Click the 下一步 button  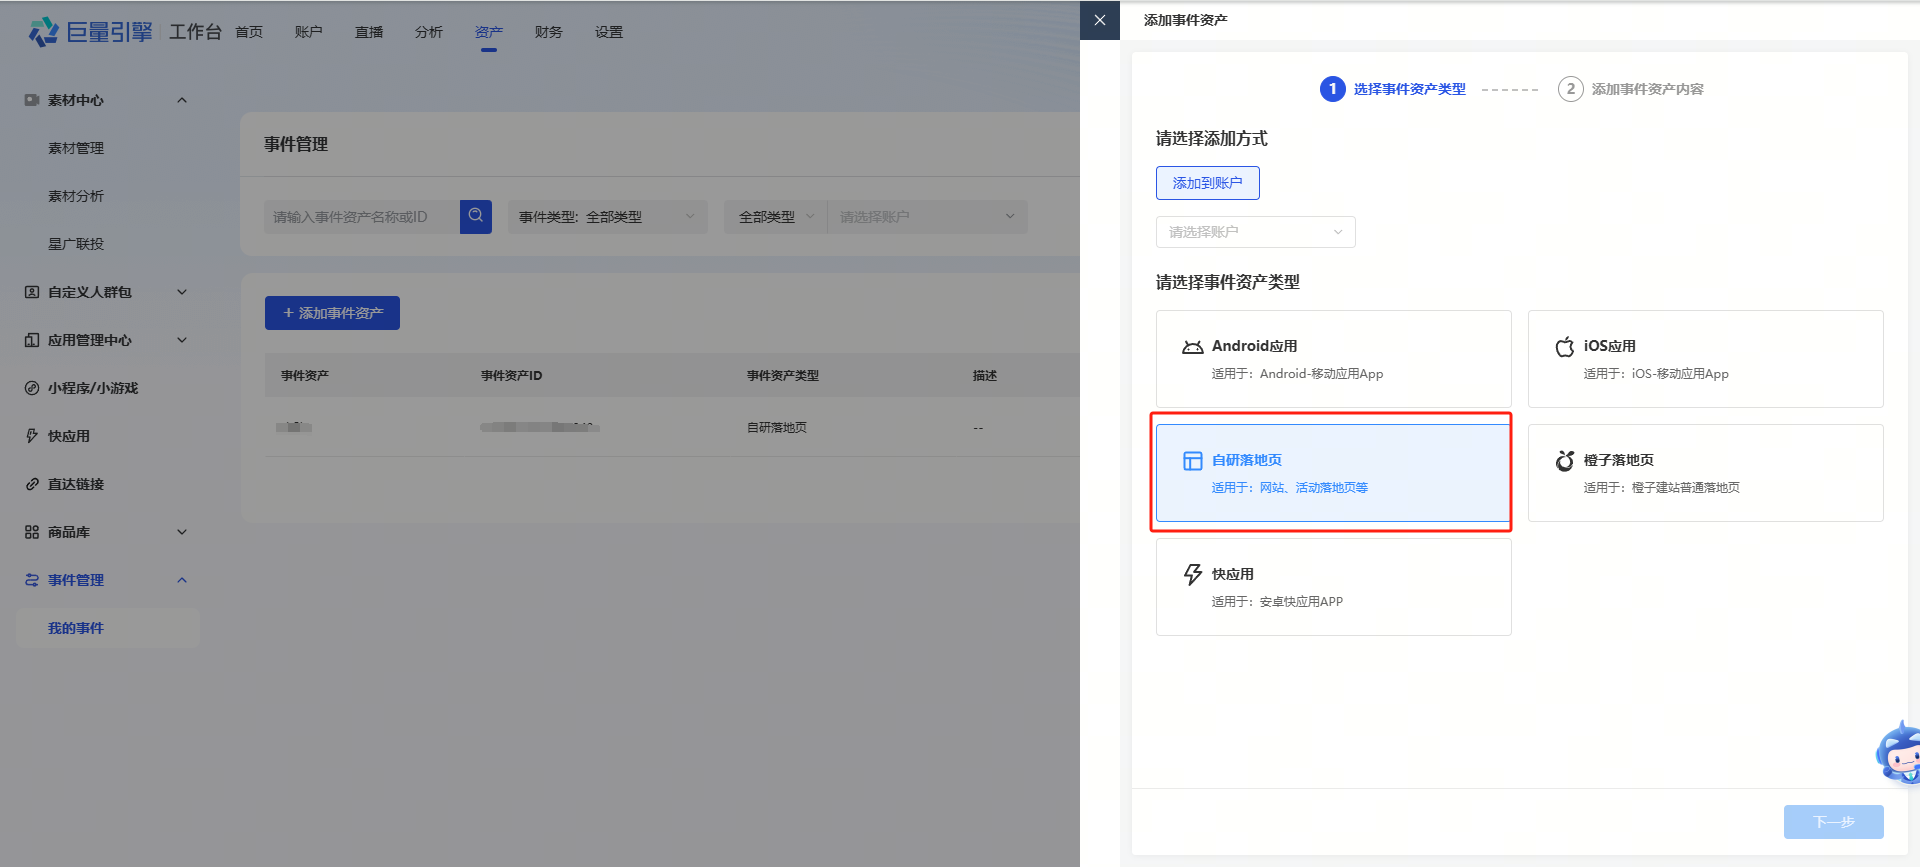(x=1833, y=822)
